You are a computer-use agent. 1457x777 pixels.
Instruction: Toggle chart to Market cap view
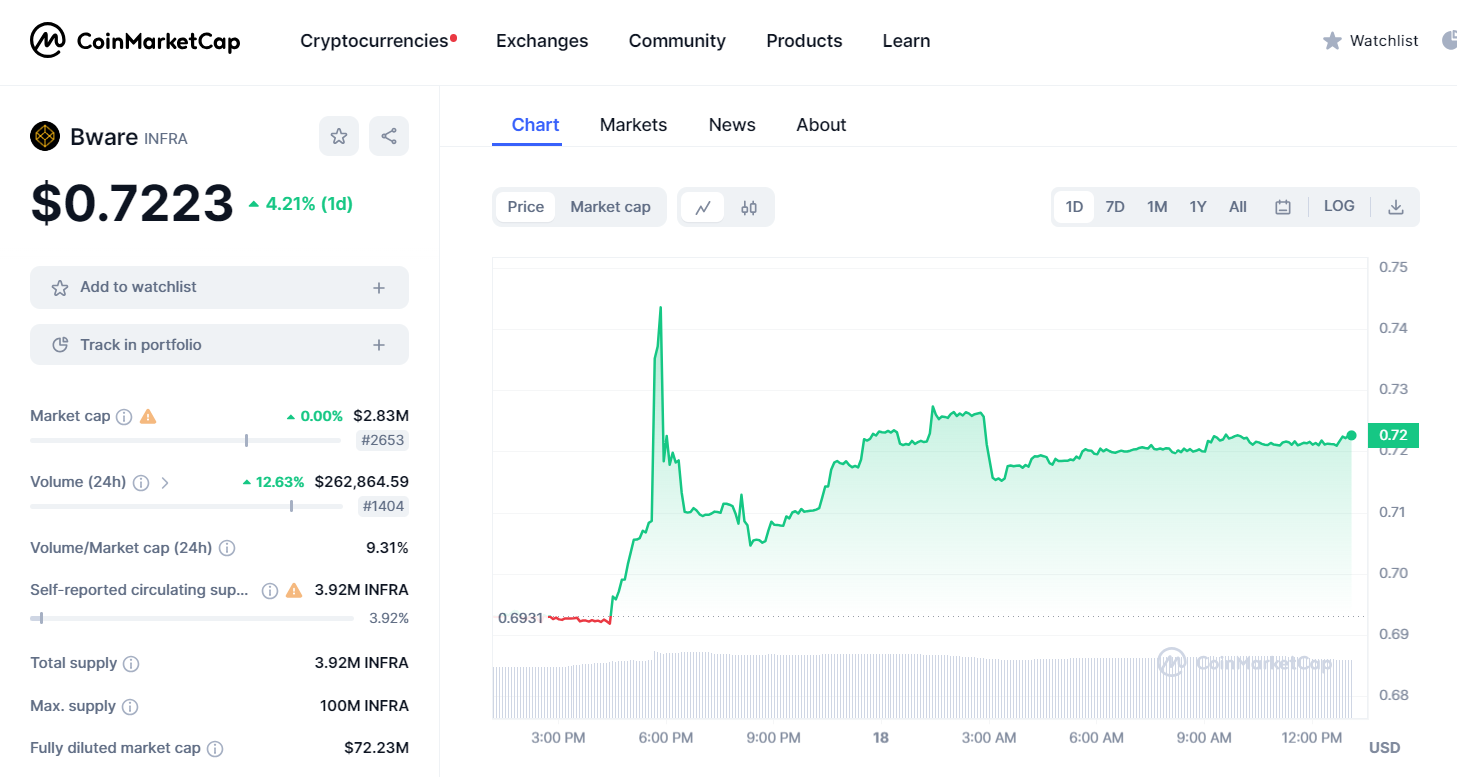point(610,207)
